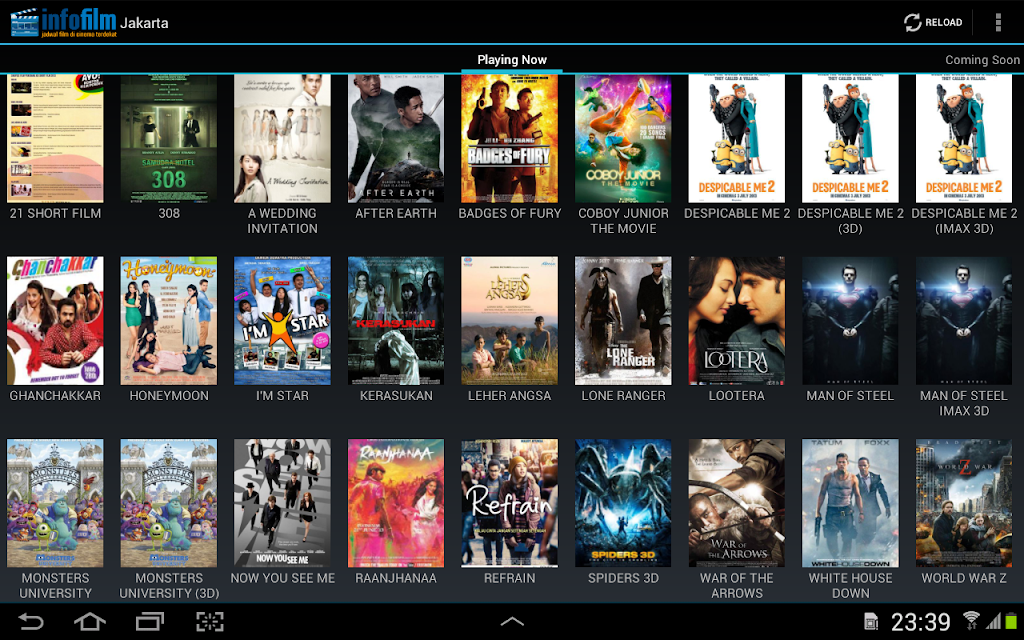This screenshot has height=640, width=1024.
Task: Select the Playing Now tab
Action: pyautogui.click(x=512, y=59)
